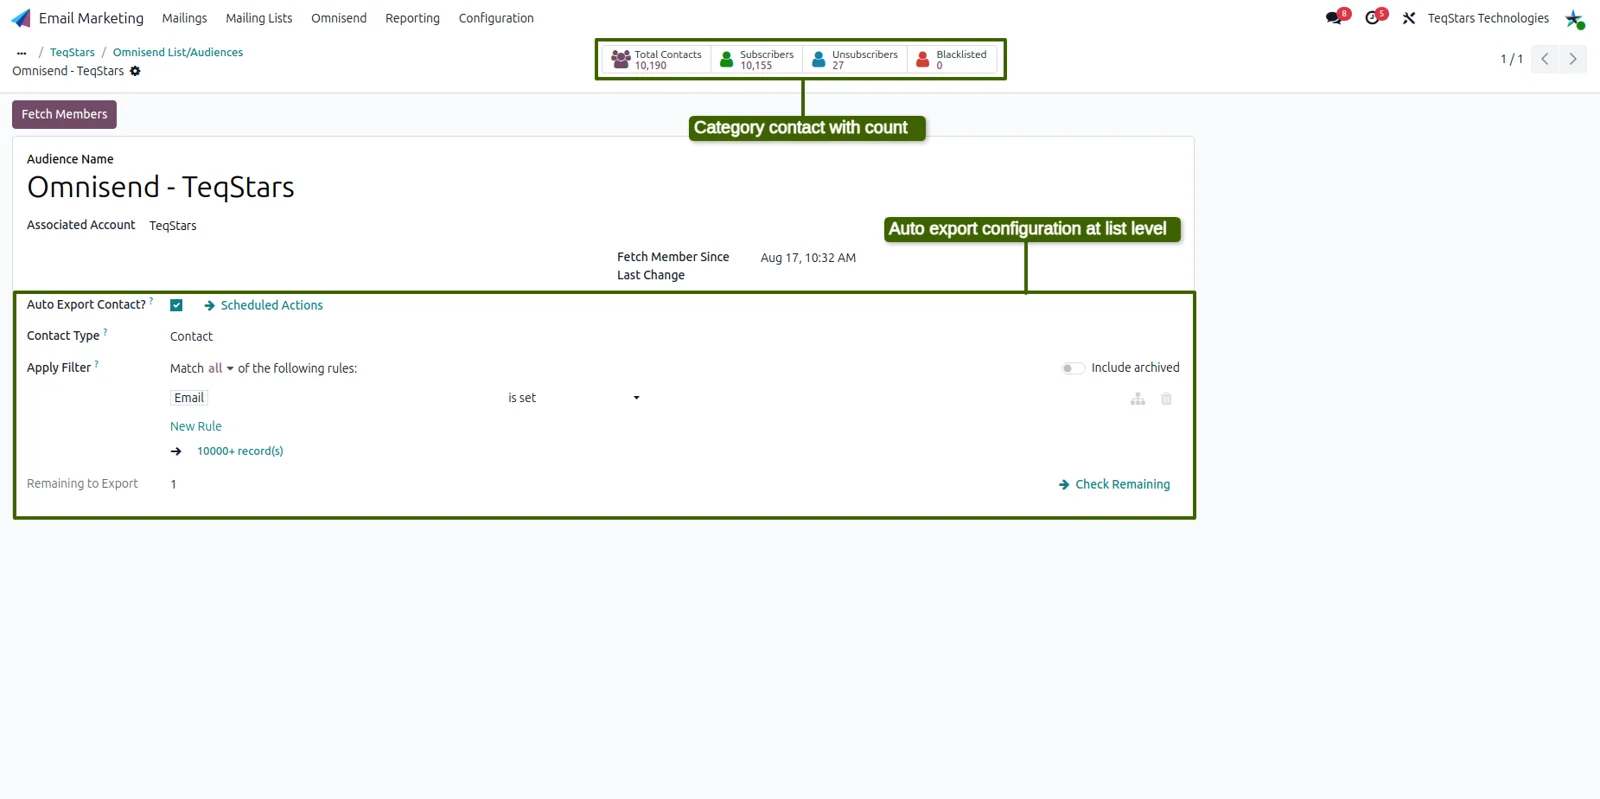Click the Email field selector in rule
The image size is (1600, 799).
click(189, 398)
